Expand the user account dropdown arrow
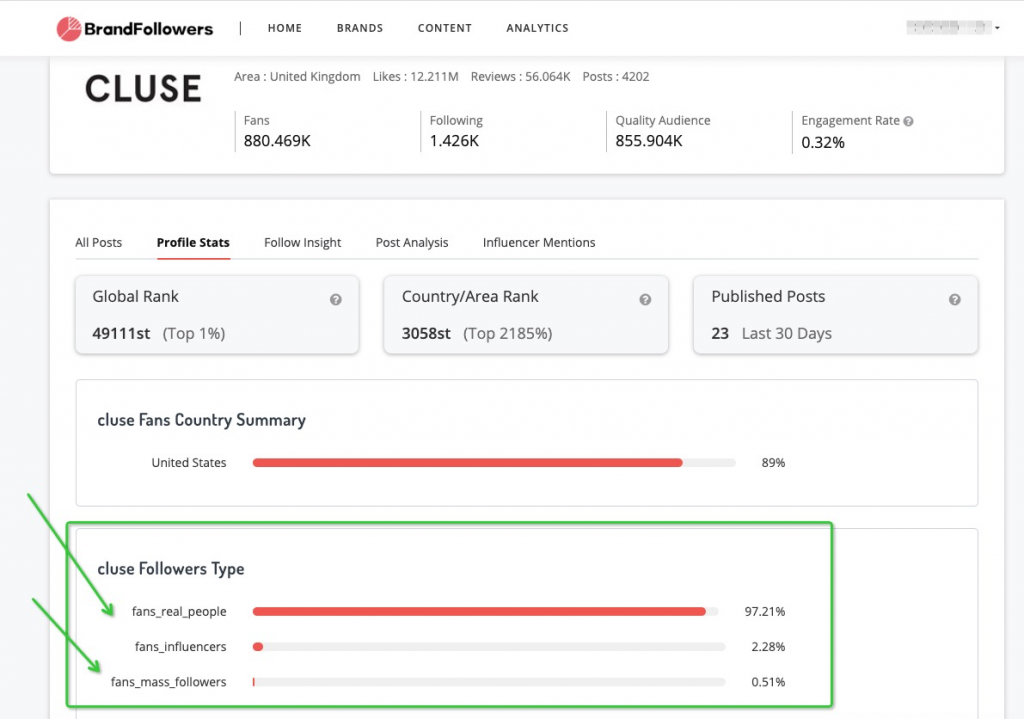Viewport: 1024px width, 719px height. pyautogui.click(x=997, y=28)
